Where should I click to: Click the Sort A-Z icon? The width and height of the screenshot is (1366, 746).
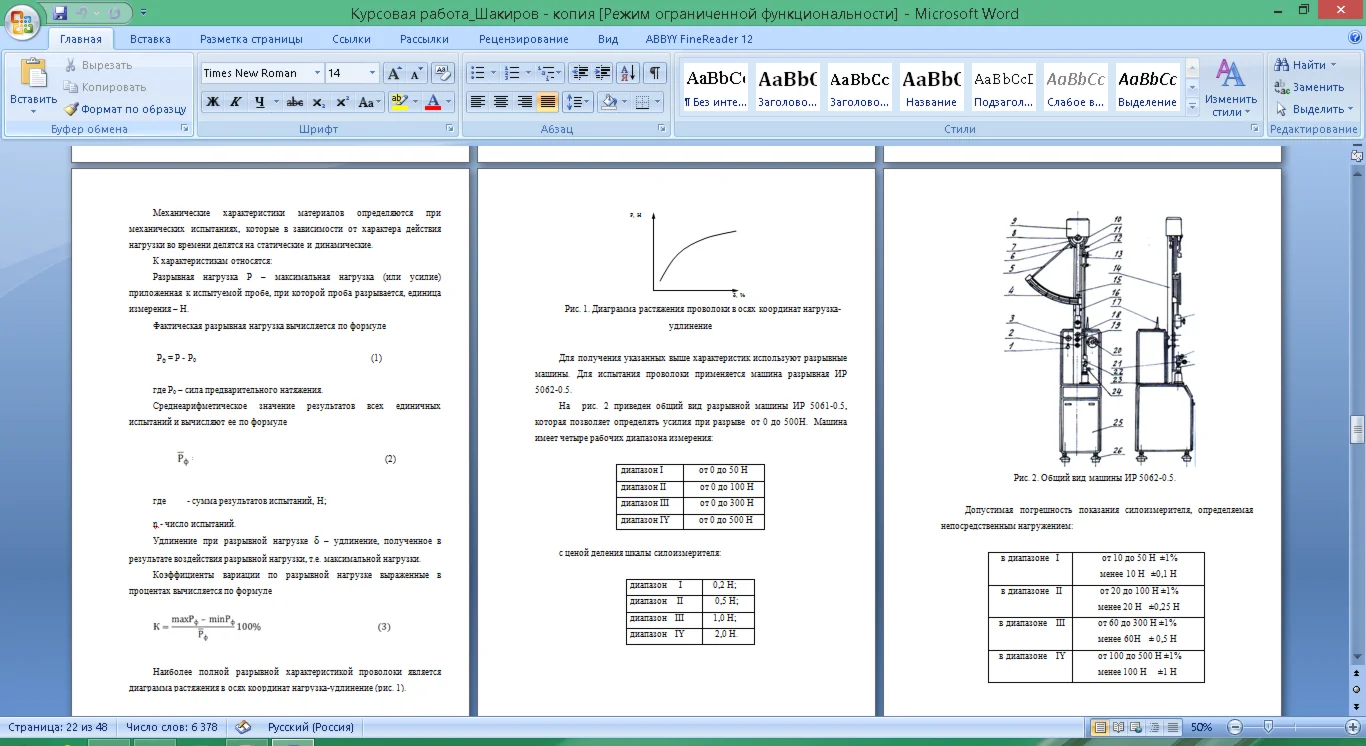click(628, 73)
